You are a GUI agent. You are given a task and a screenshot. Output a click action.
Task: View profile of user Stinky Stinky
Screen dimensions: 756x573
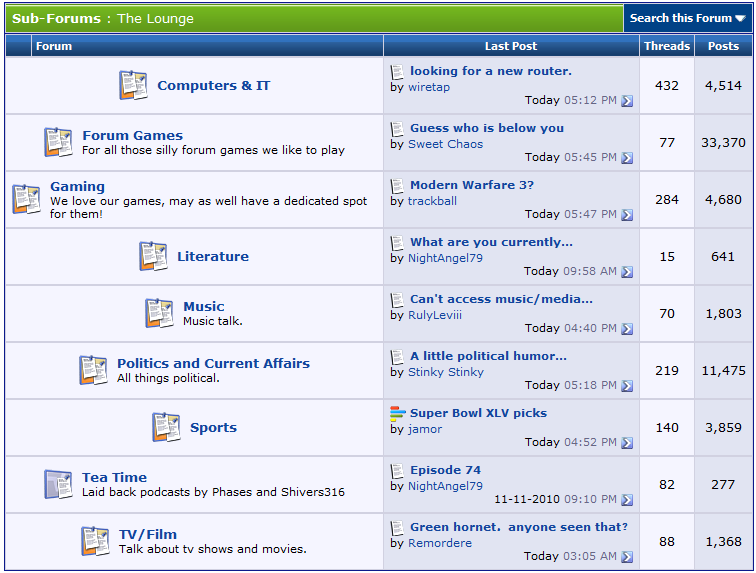click(x=446, y=371)
